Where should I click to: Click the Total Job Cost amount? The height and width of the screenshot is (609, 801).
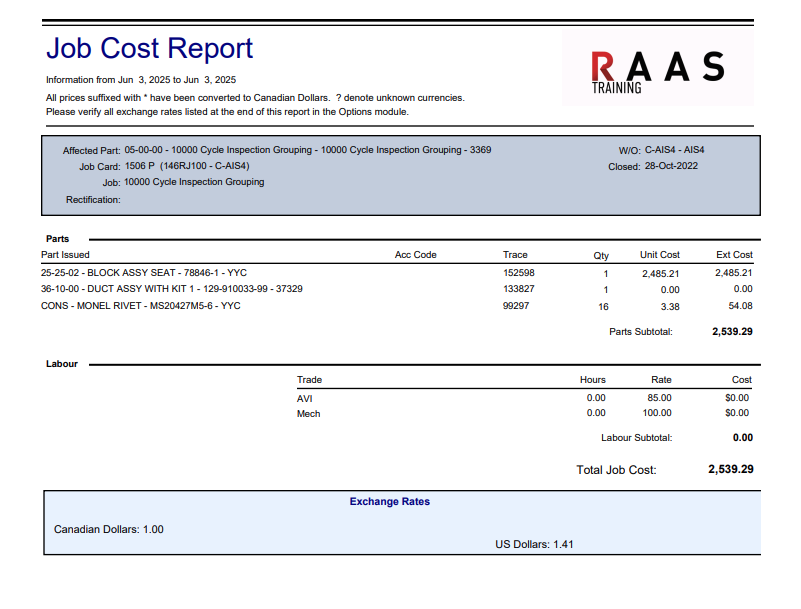pyautogui.click(x=730, y=469)
